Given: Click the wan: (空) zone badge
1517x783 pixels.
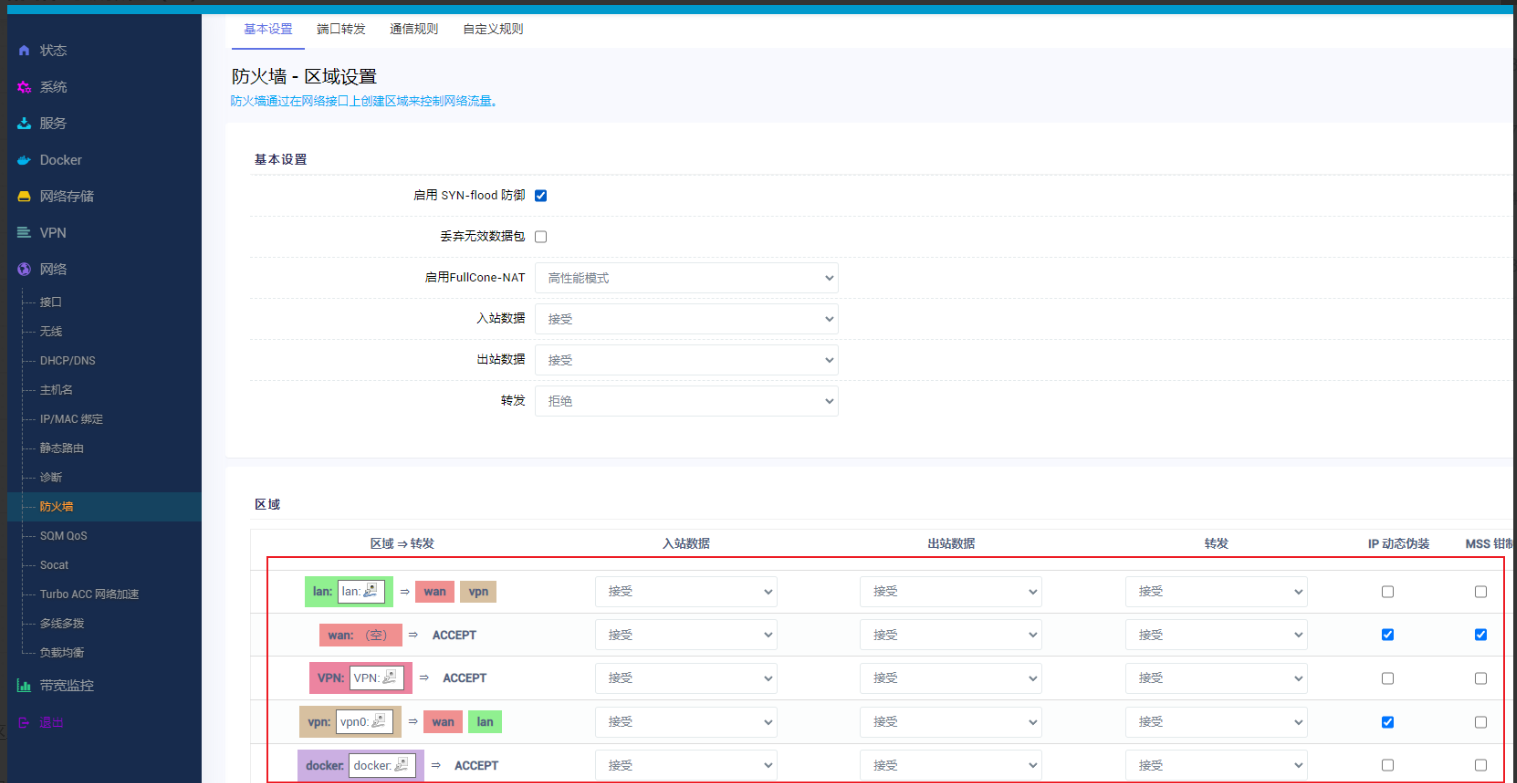Looking at the screenshot, I should (360, 635).
